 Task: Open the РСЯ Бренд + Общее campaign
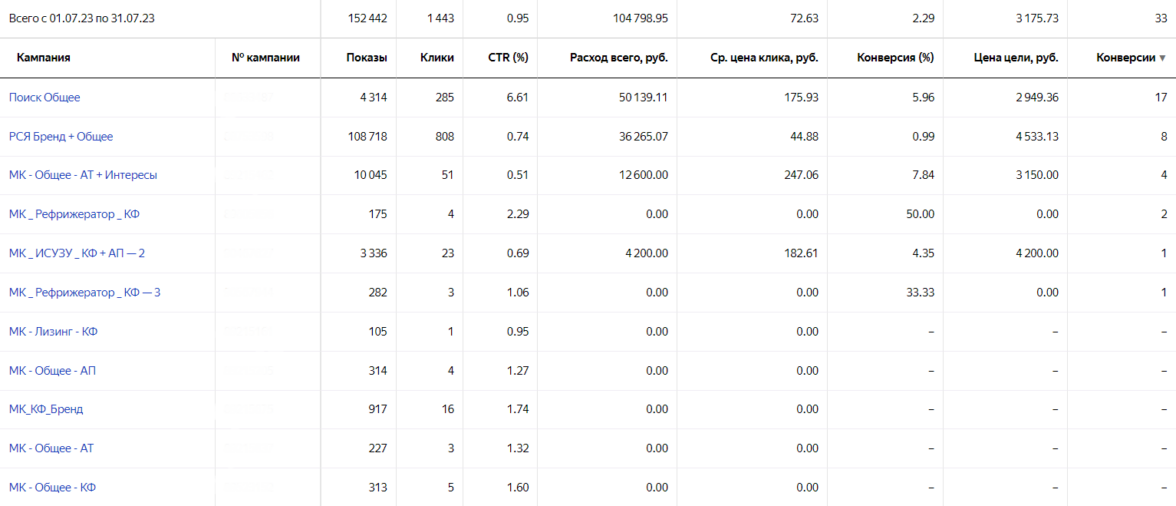(x=61, y=137)
